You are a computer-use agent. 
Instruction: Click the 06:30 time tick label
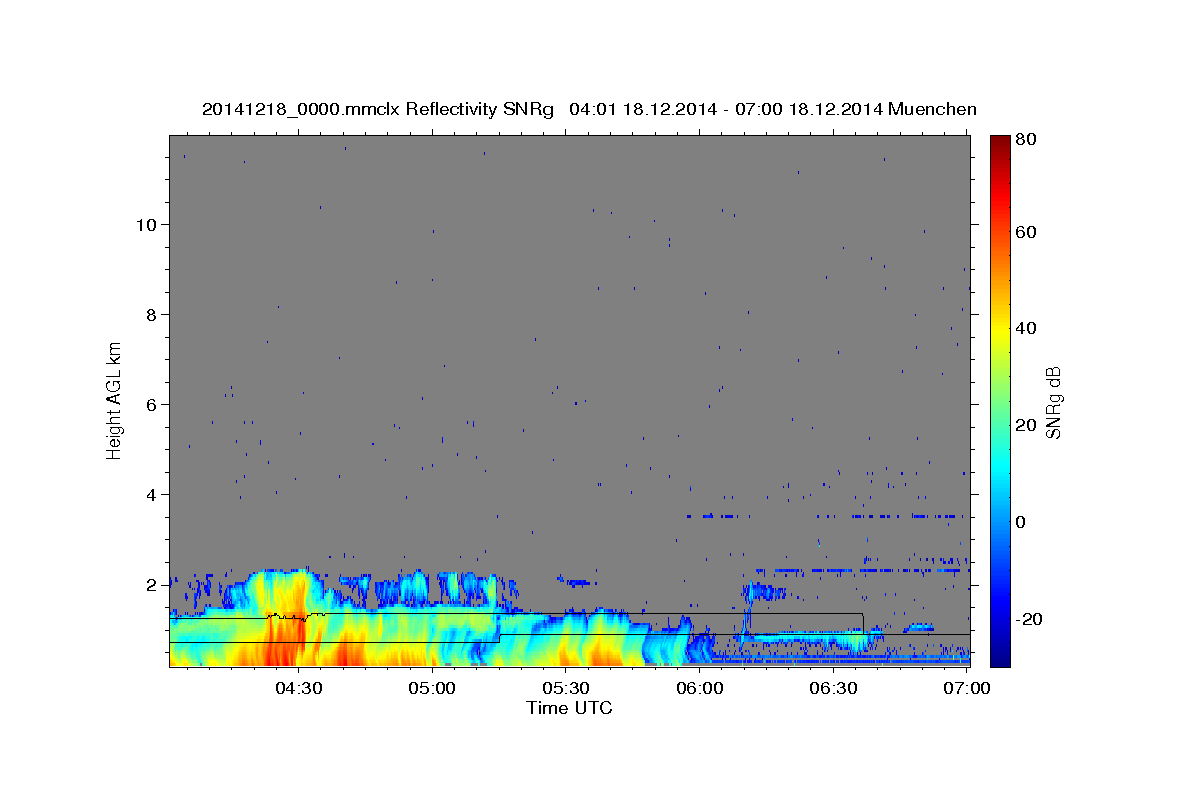point(833,688)
